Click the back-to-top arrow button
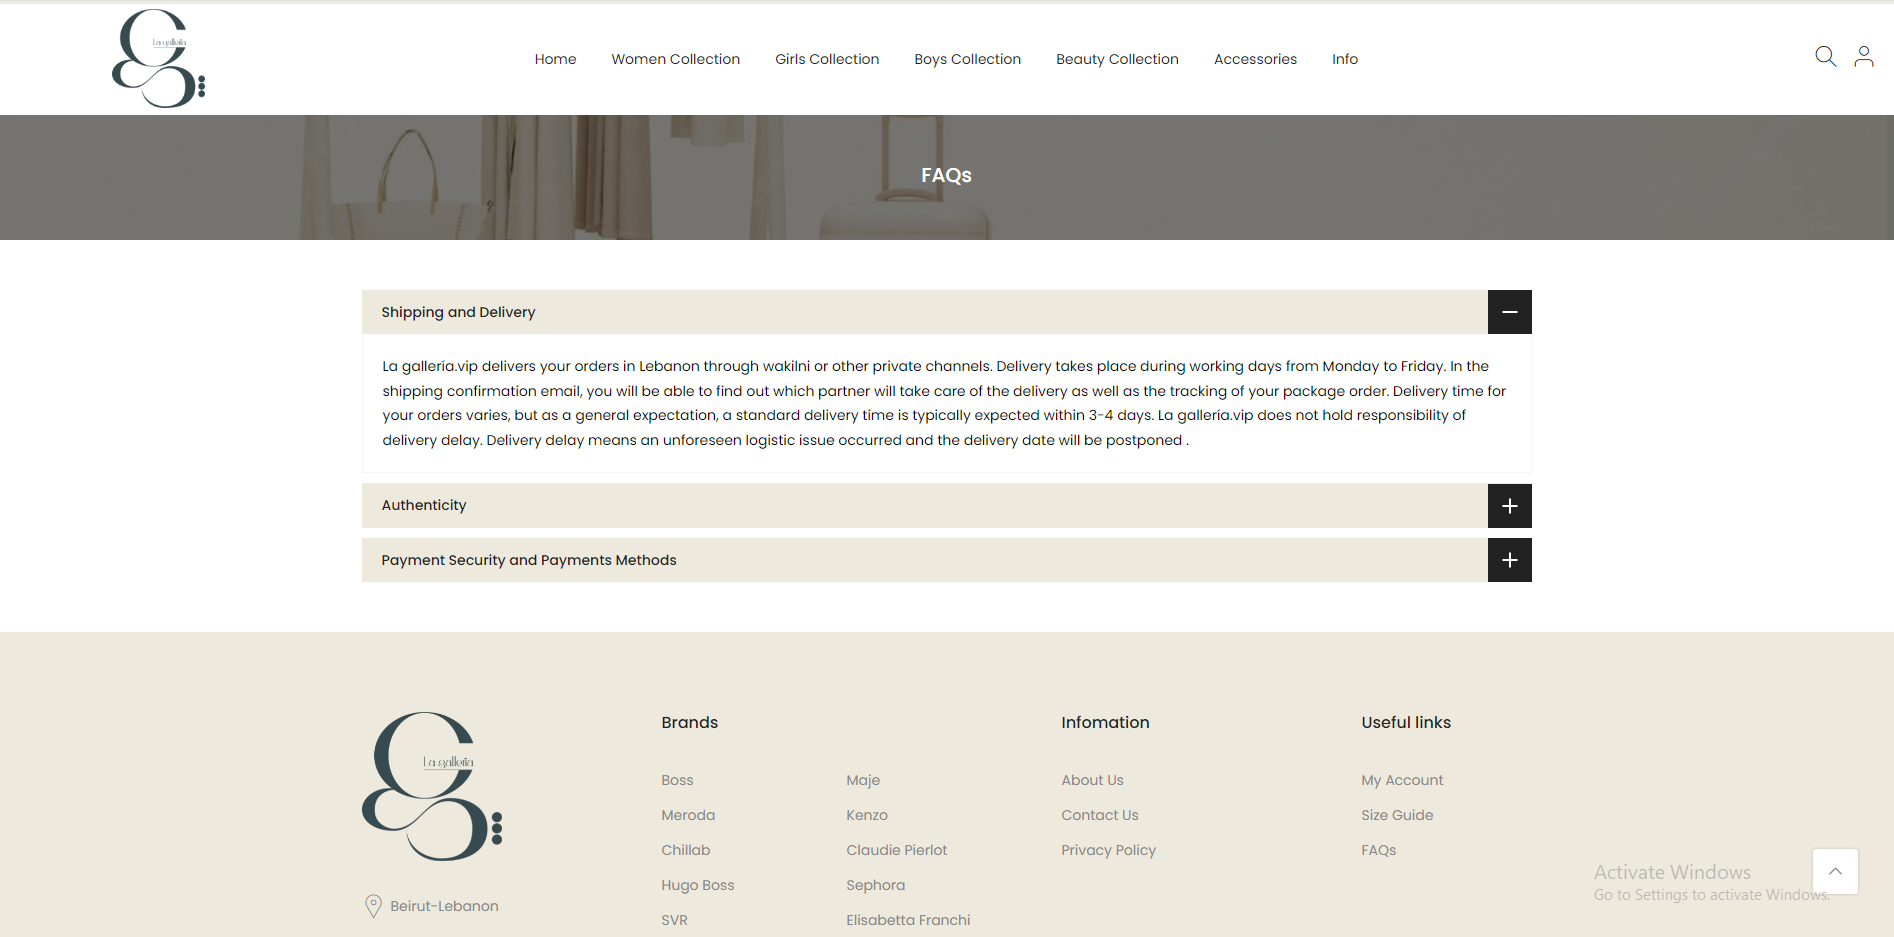 (x=1835, y=871)
